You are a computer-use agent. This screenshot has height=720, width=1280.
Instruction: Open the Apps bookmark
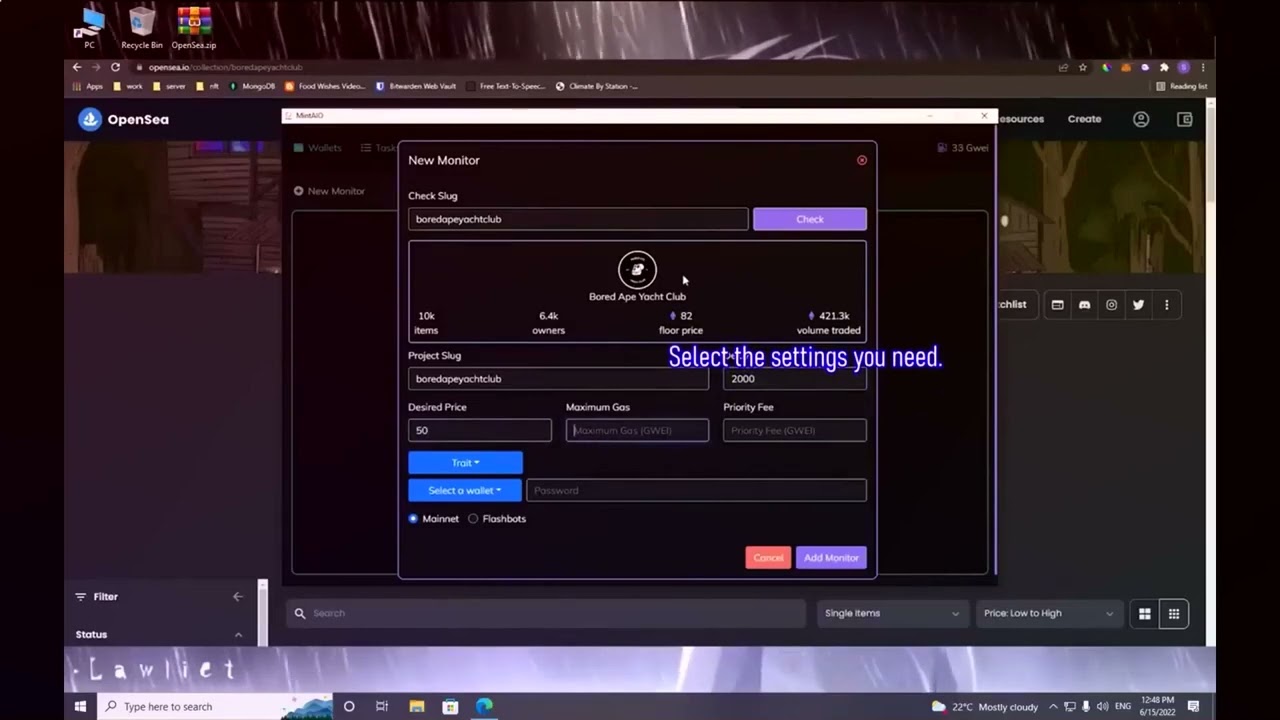pos(88,86)
